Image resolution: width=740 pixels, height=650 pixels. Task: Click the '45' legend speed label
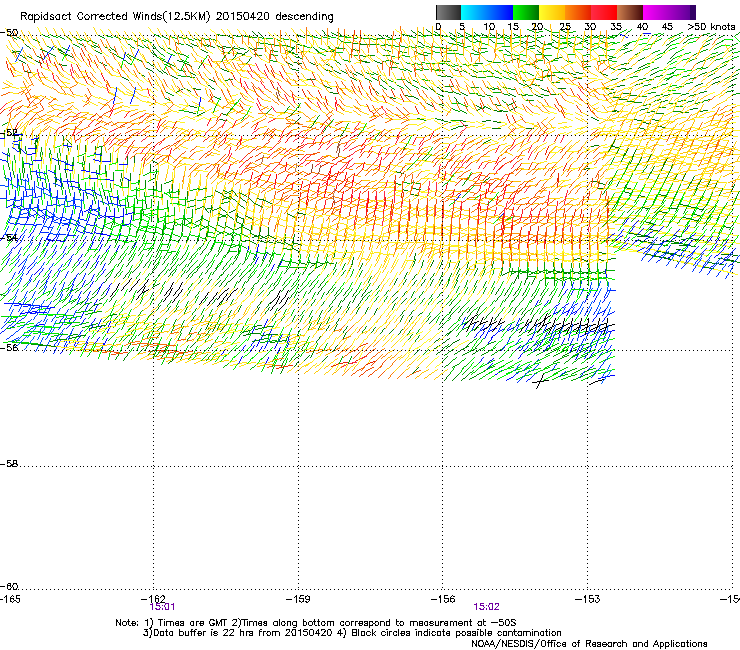click(667, 27)
